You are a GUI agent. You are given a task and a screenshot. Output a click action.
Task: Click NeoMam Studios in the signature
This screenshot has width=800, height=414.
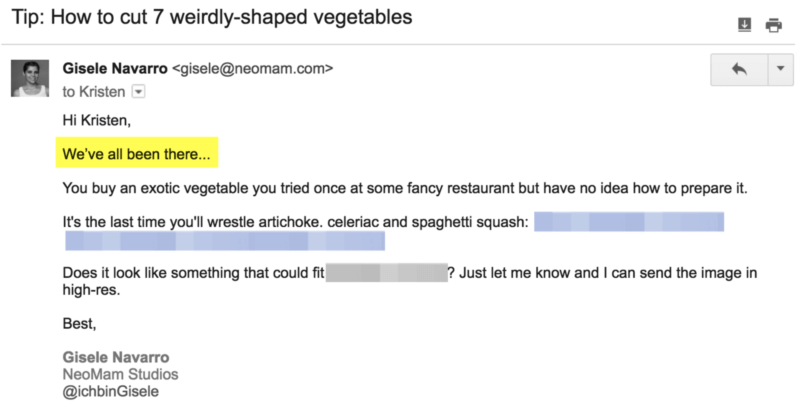point(122,374)
